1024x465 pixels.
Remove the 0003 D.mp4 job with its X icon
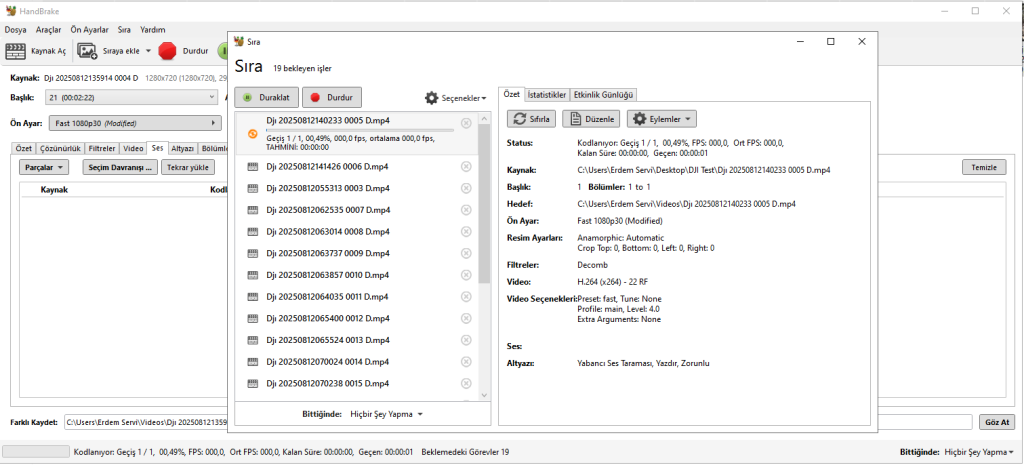[x=466, y=188]
